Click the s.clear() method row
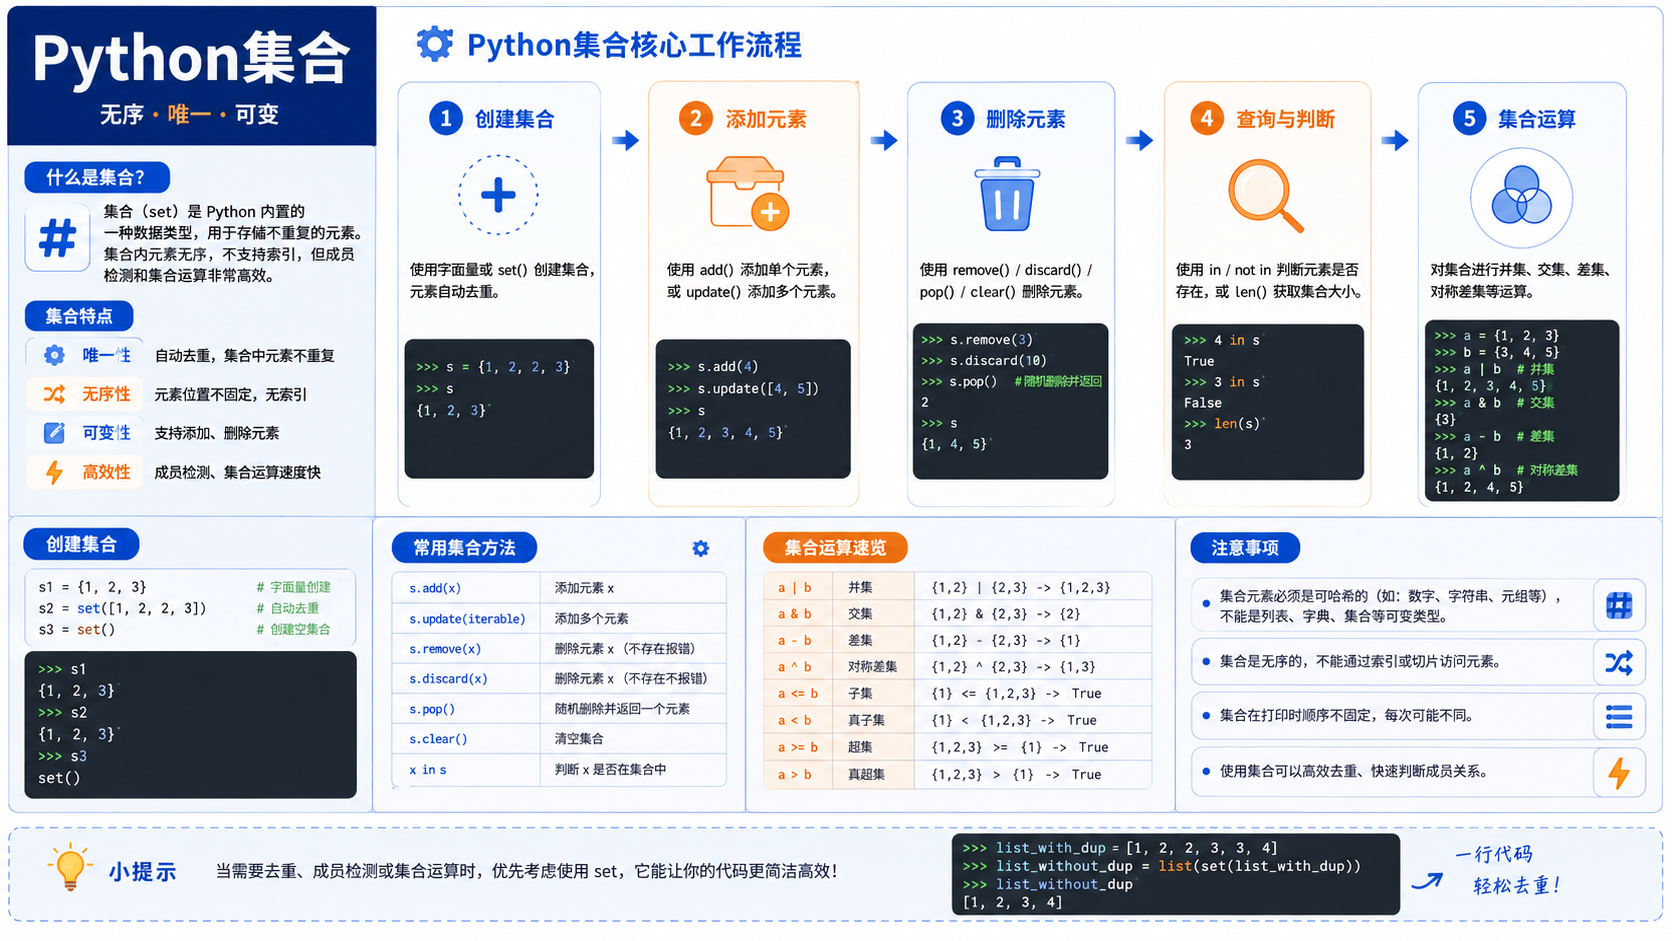 (x=559, y=739)
